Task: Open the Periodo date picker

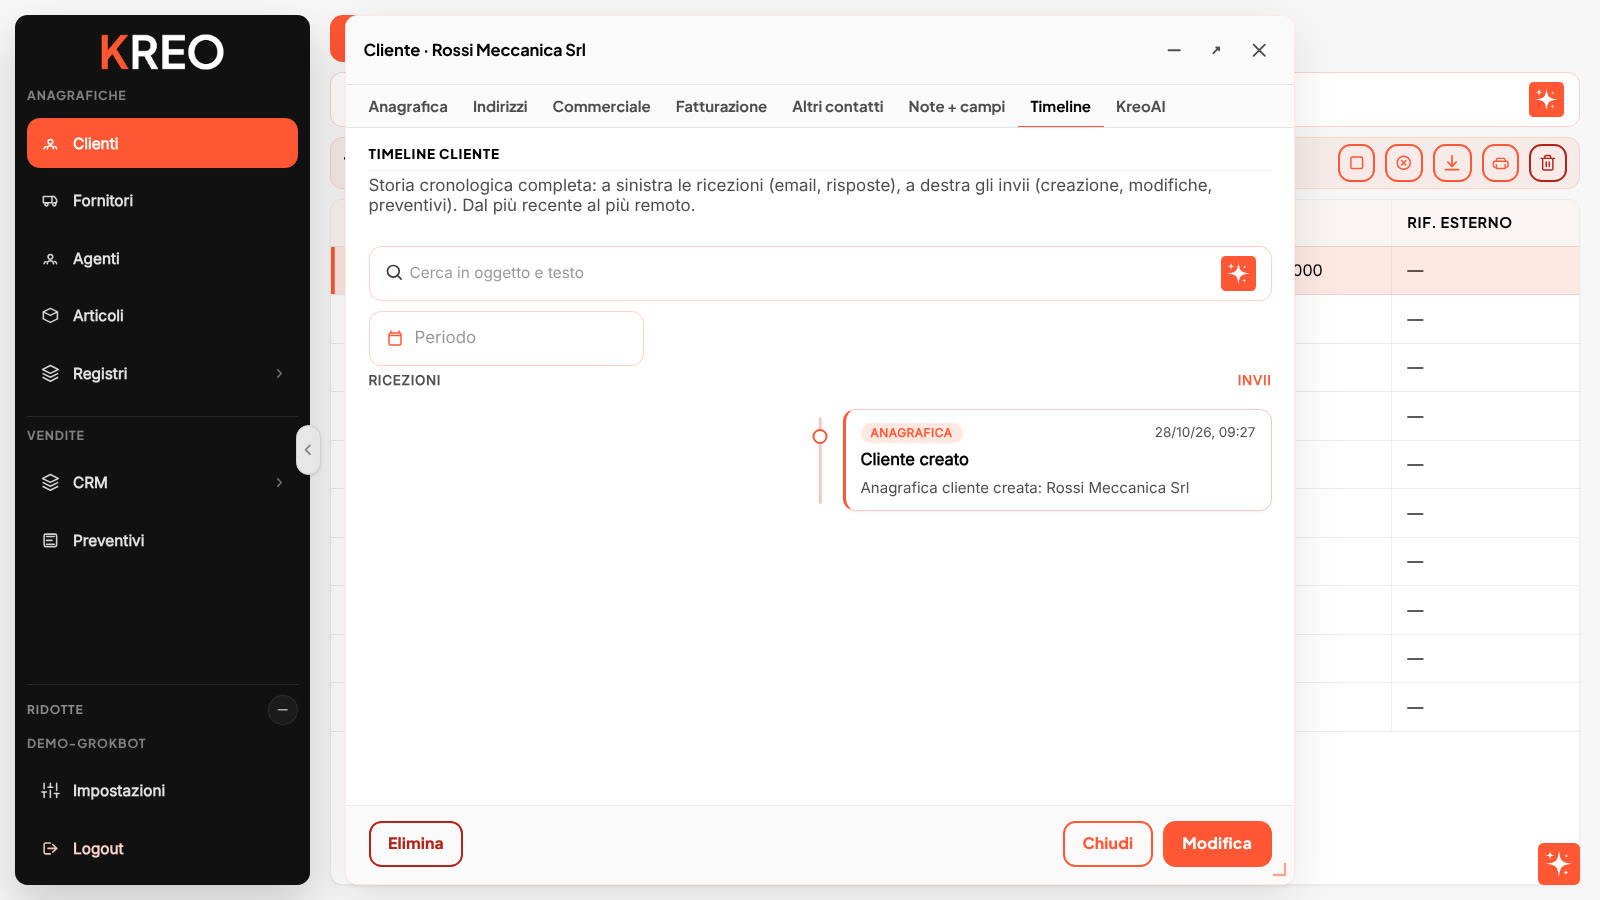Action: 506,338
